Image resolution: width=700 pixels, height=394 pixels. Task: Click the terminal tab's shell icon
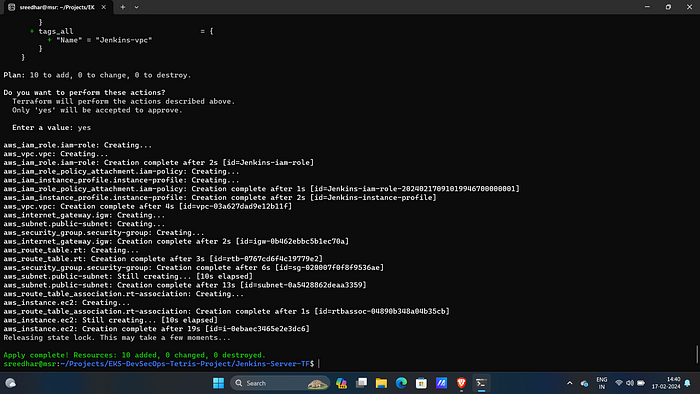pyautogui.click(x=12, y=7)
